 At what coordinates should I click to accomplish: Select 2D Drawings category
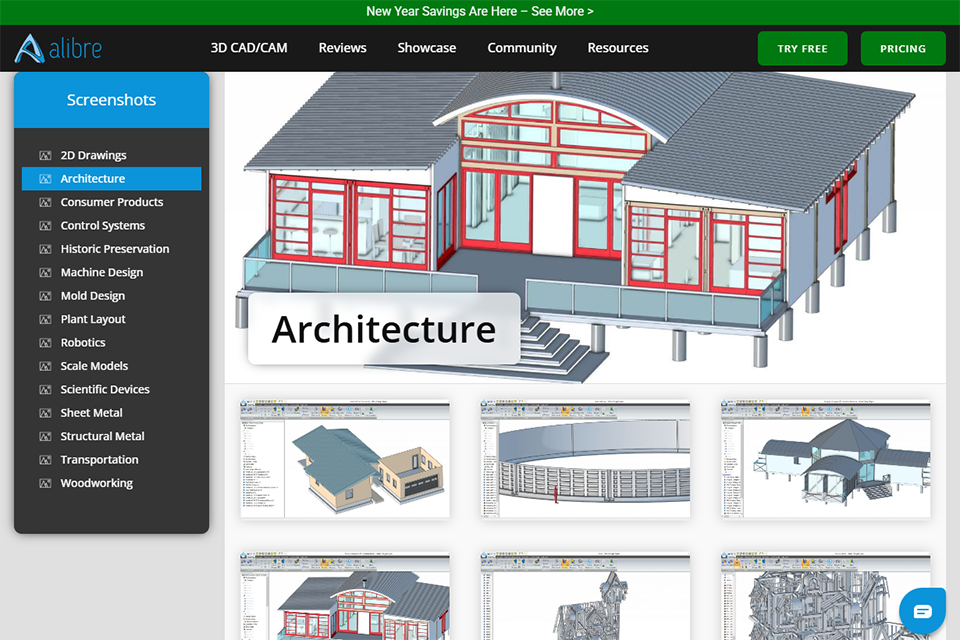coord(111,156)
